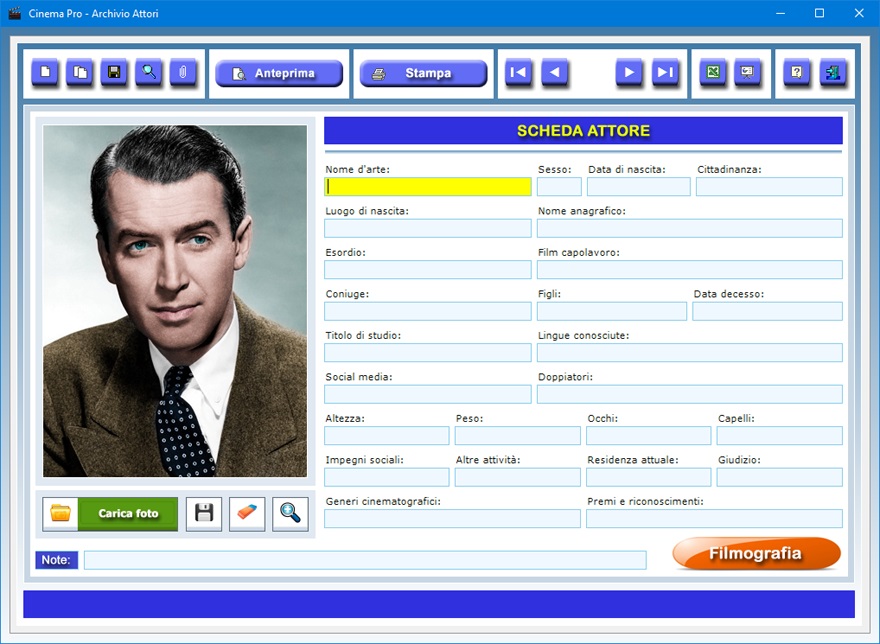Focus the Data decesso field
Screen dimensions: 880x644
point(767,311)
